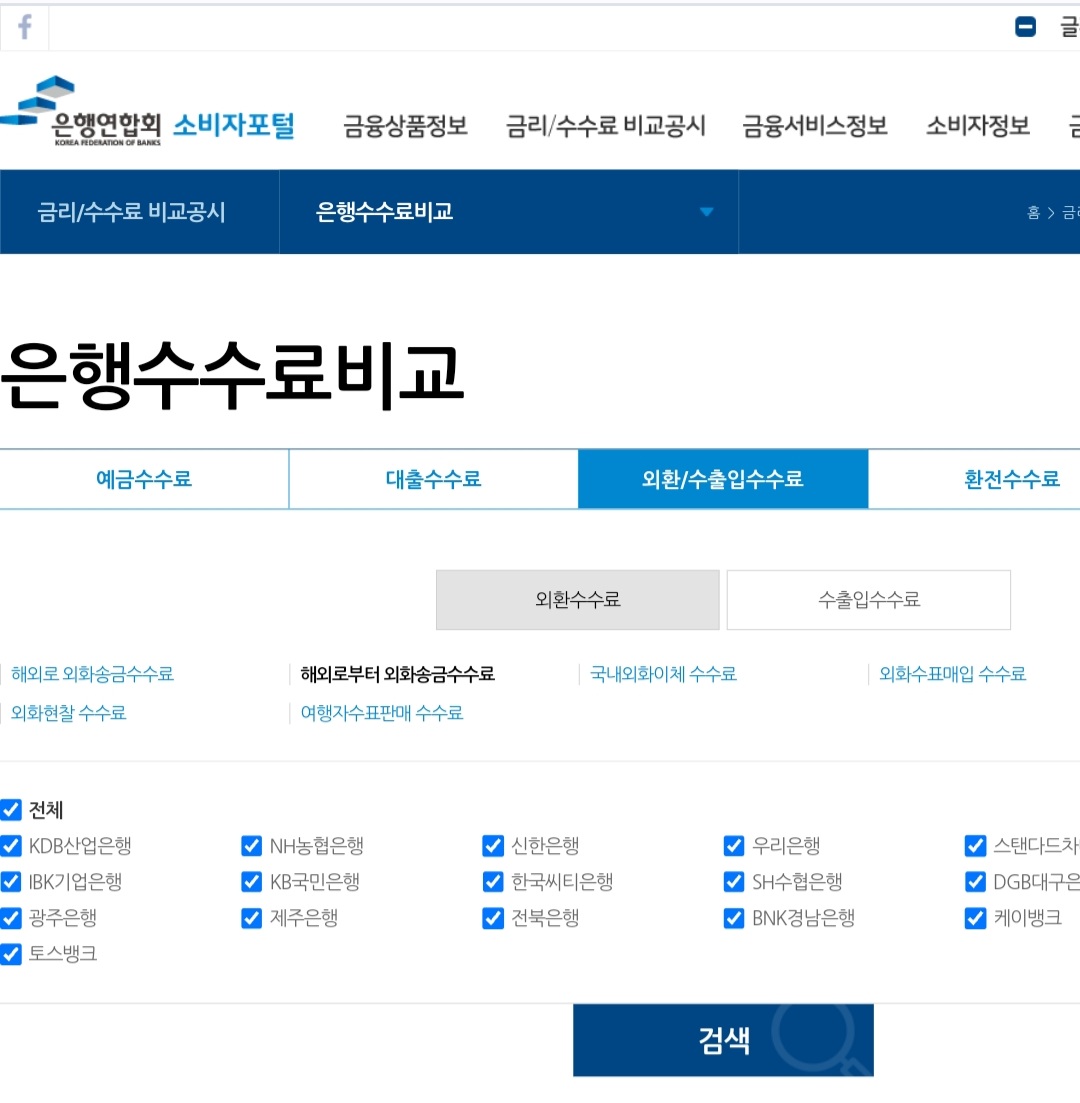Select the 외환수수료 sub-tab button
Image resolution: width=1080 pixels, height=1103 pixels.
coord(578,600)
